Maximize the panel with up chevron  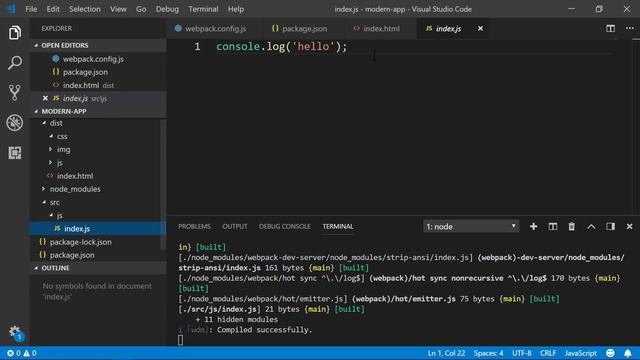click(591, 227)
